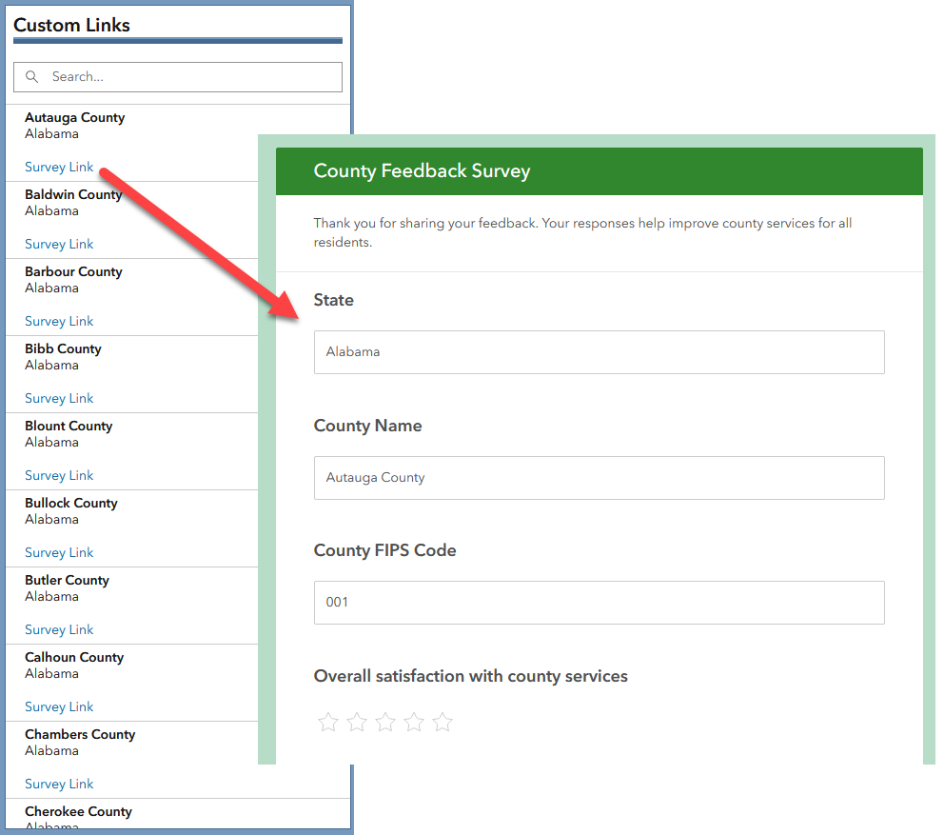
Task: Select the Bullock County list entry
Action: [131, 528]
